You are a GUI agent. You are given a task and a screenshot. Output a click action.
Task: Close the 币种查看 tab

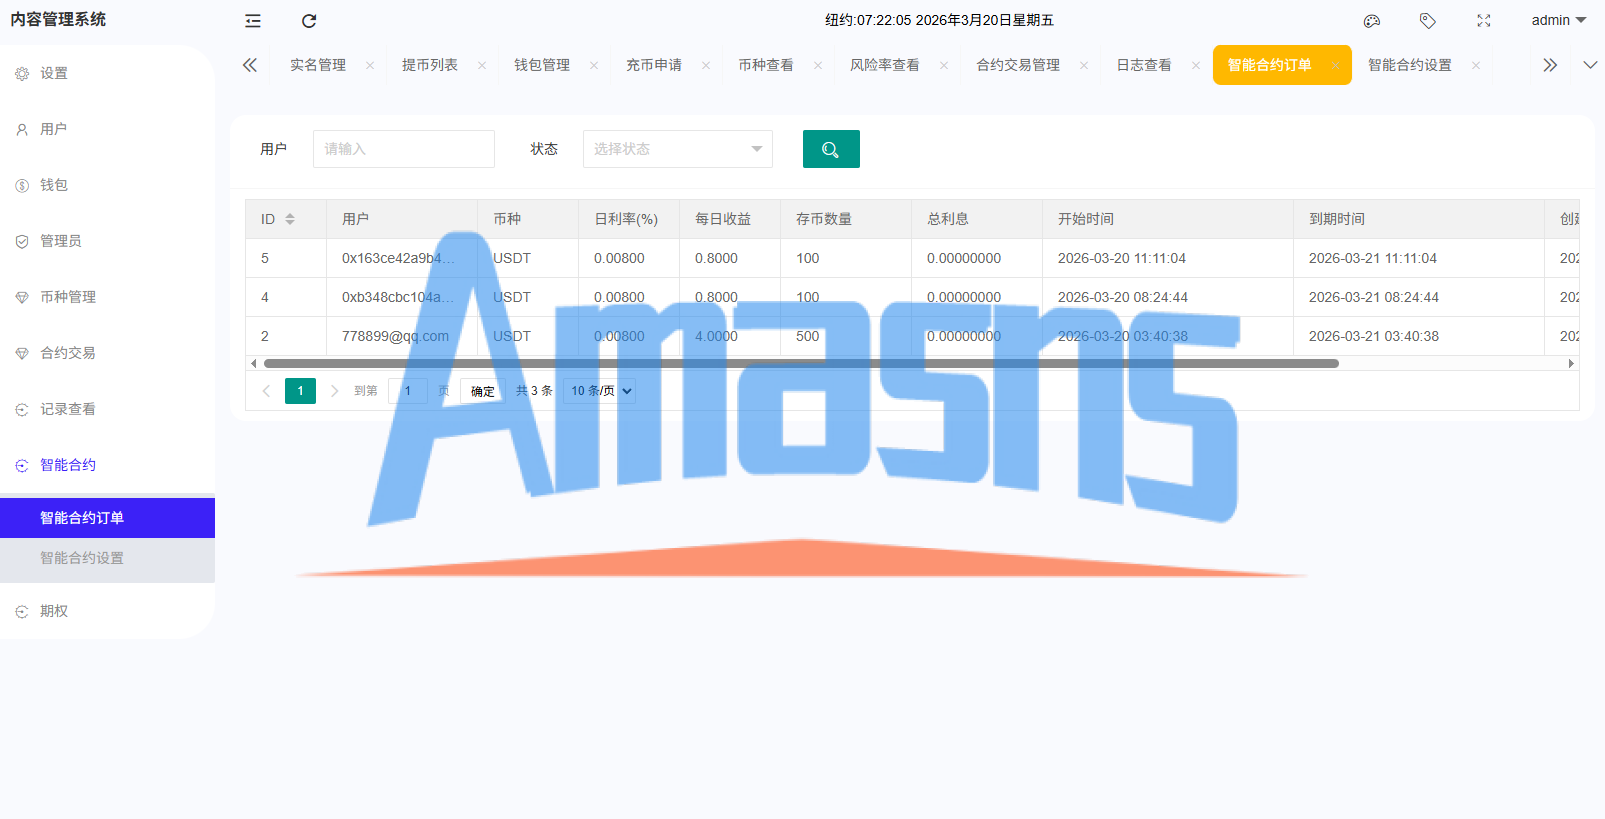tap(818, 65)
